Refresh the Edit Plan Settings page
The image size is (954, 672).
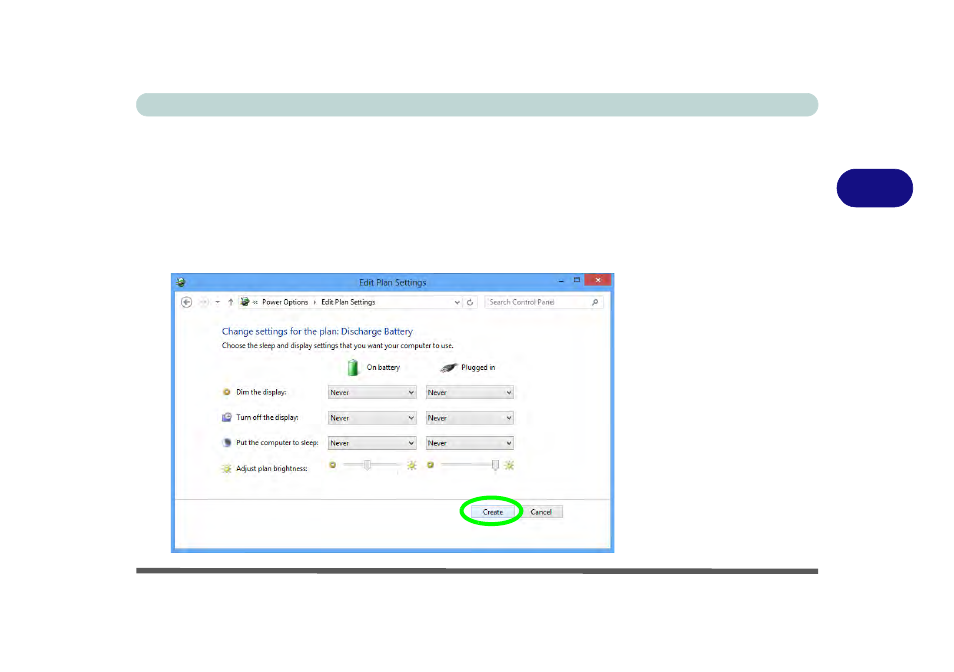(470, 302)
